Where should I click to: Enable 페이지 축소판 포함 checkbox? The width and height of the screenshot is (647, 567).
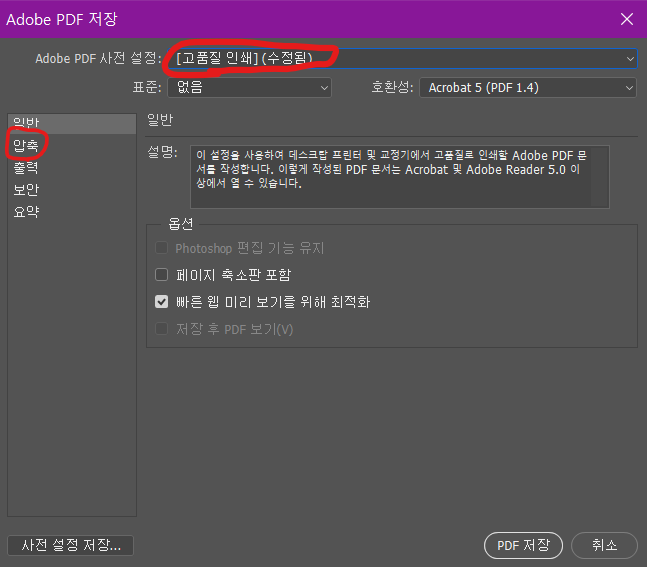(x=161, y=275)
